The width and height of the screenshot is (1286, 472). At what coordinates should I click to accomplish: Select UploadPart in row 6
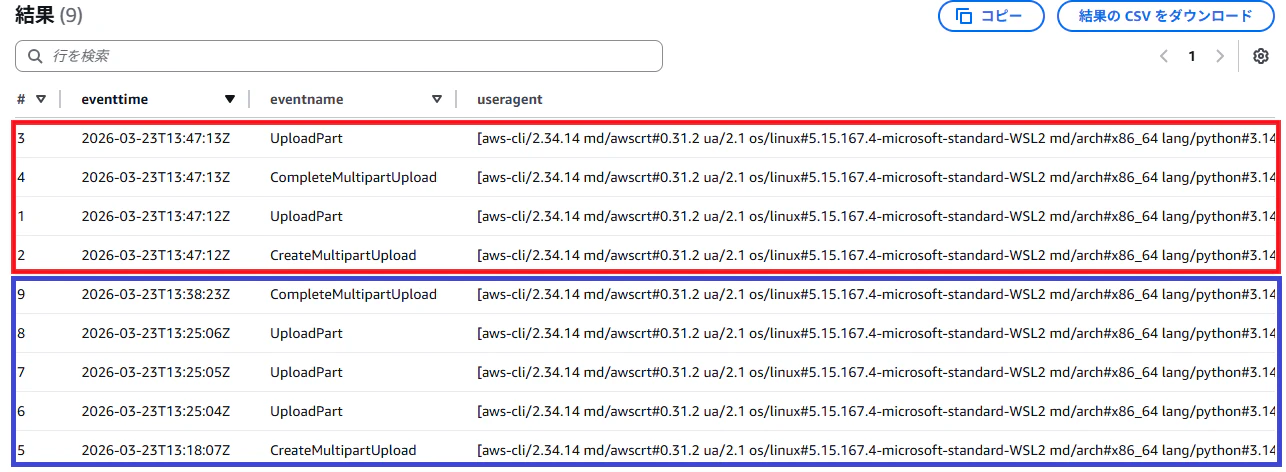(306, 411)
